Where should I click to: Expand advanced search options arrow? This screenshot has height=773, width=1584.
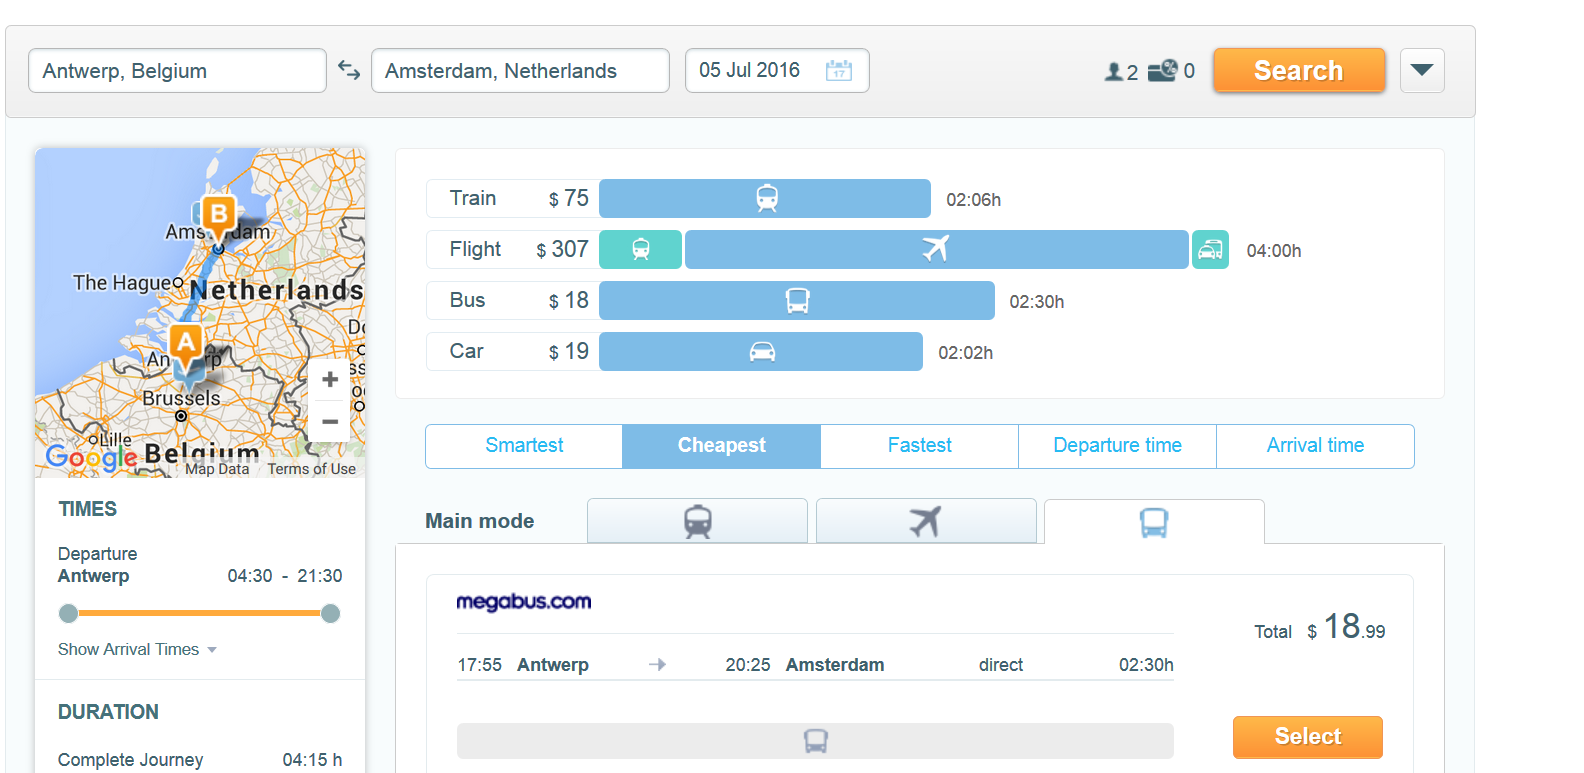click(1422, 70)
